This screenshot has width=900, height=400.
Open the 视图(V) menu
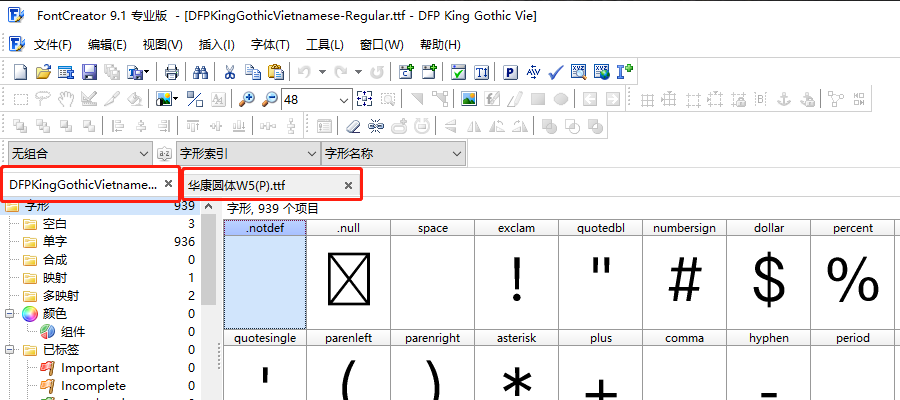click(162, 45)
